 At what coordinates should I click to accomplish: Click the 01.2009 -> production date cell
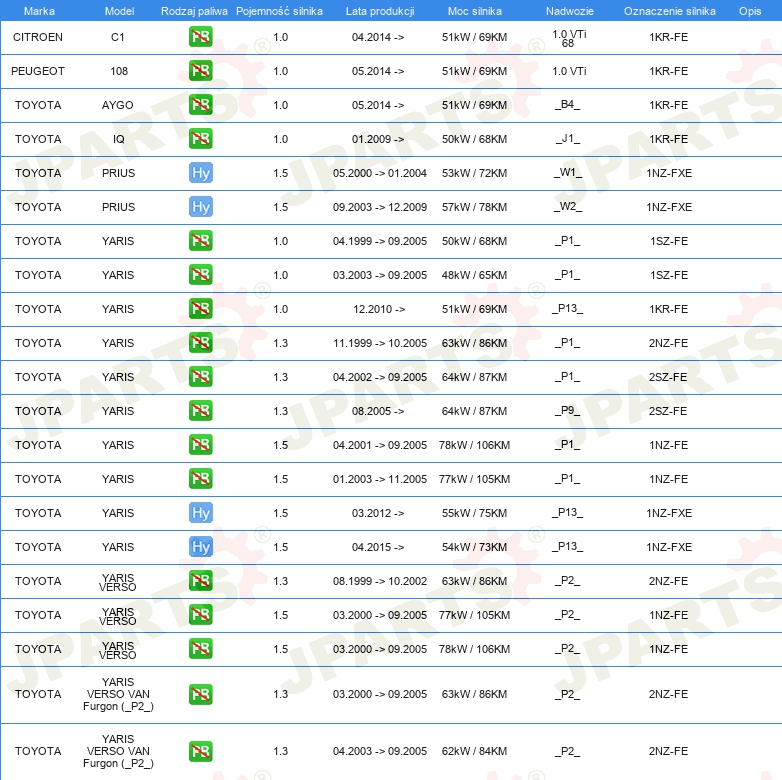(x=378, y=139)
